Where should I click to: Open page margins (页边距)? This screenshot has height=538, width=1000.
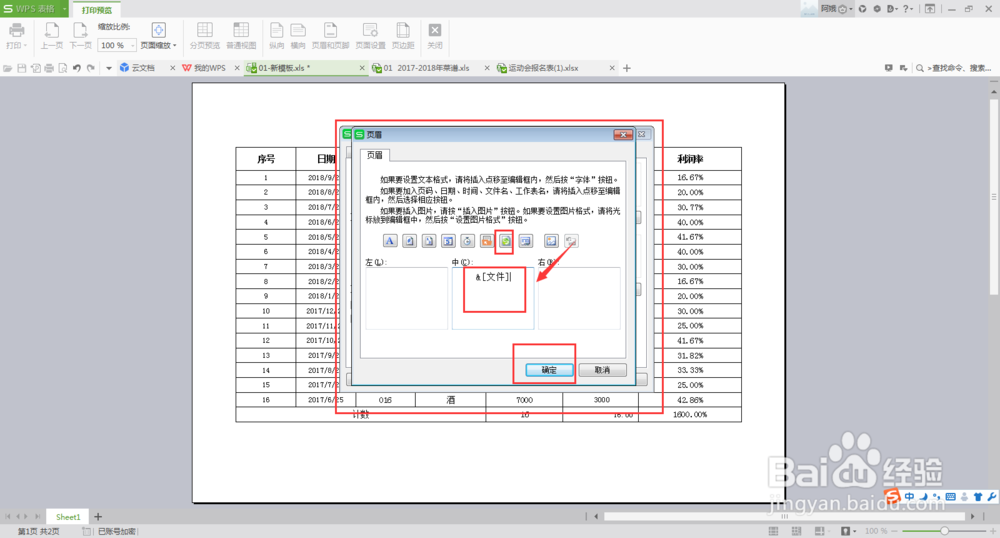[x=403, y=36]
